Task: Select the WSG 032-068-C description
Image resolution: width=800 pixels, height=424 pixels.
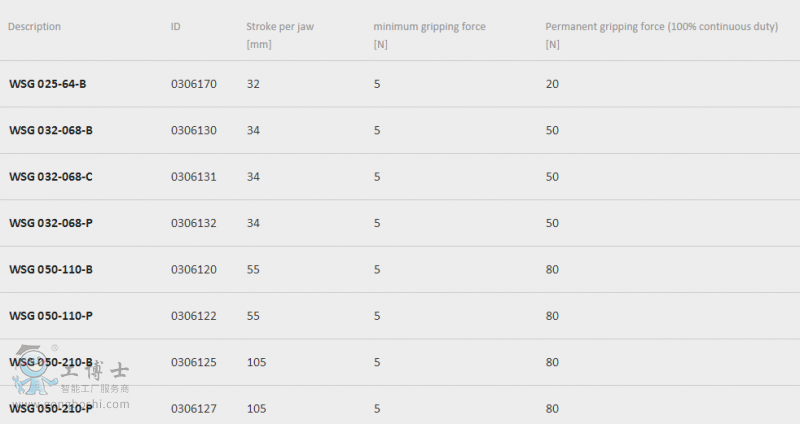Action: (x=51, y=177)
